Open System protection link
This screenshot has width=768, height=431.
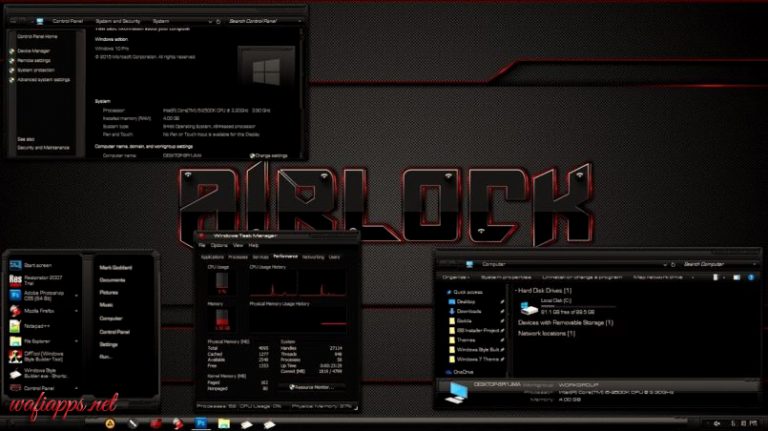(x=36, y=70)
